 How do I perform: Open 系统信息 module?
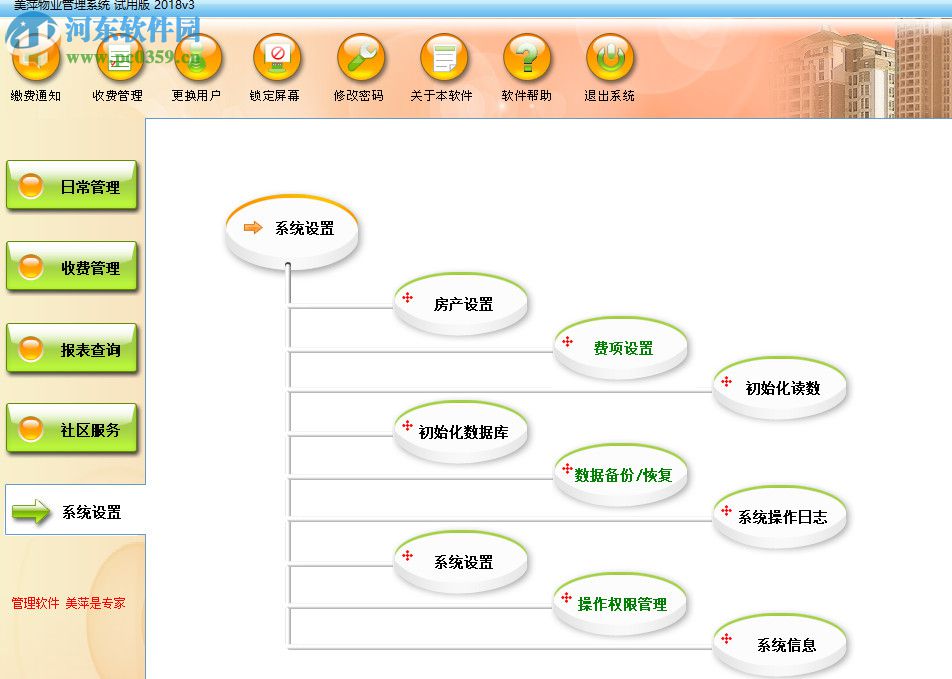coord(780,644)
